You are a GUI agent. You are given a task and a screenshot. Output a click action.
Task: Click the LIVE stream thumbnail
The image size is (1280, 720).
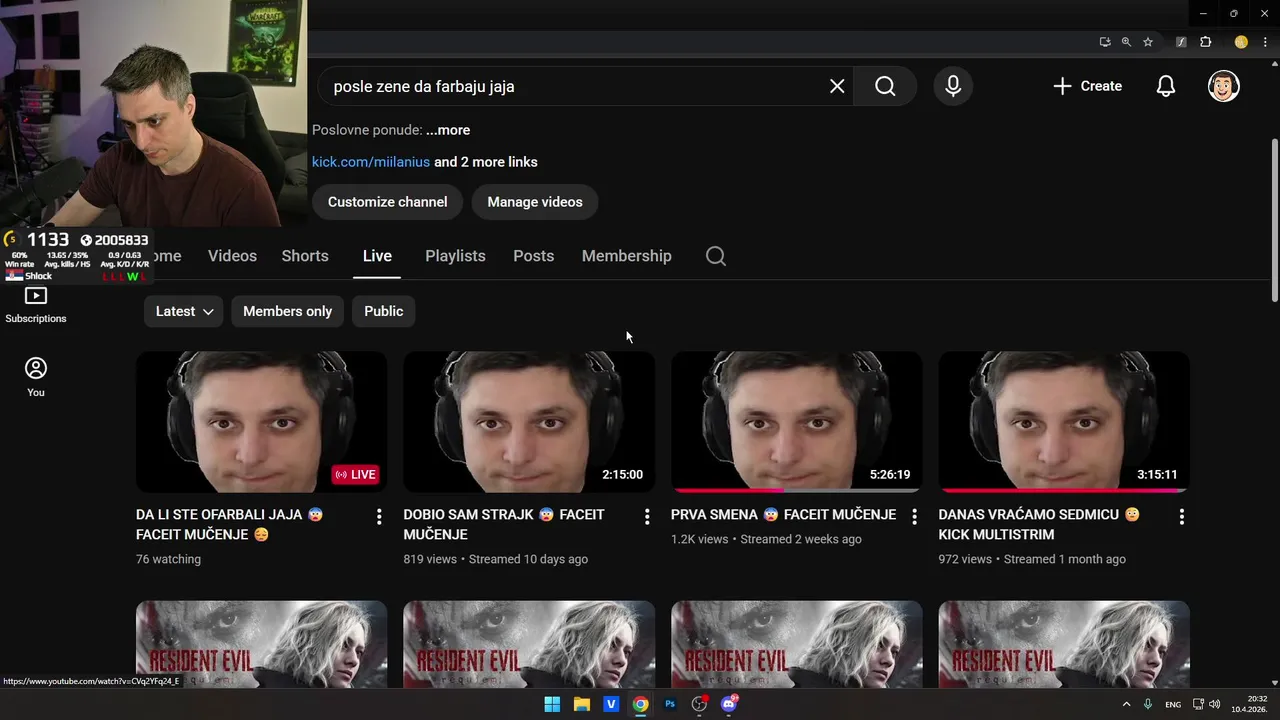[261, 422]
